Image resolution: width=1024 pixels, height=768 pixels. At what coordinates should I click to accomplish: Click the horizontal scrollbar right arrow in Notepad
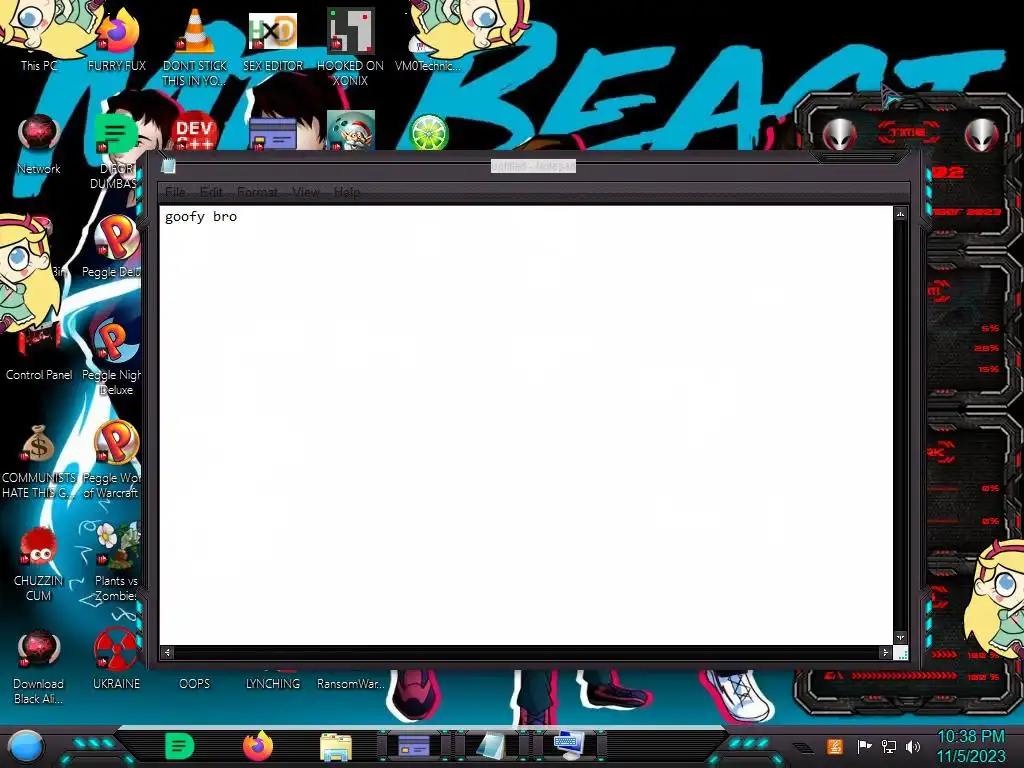click(885, 652)
